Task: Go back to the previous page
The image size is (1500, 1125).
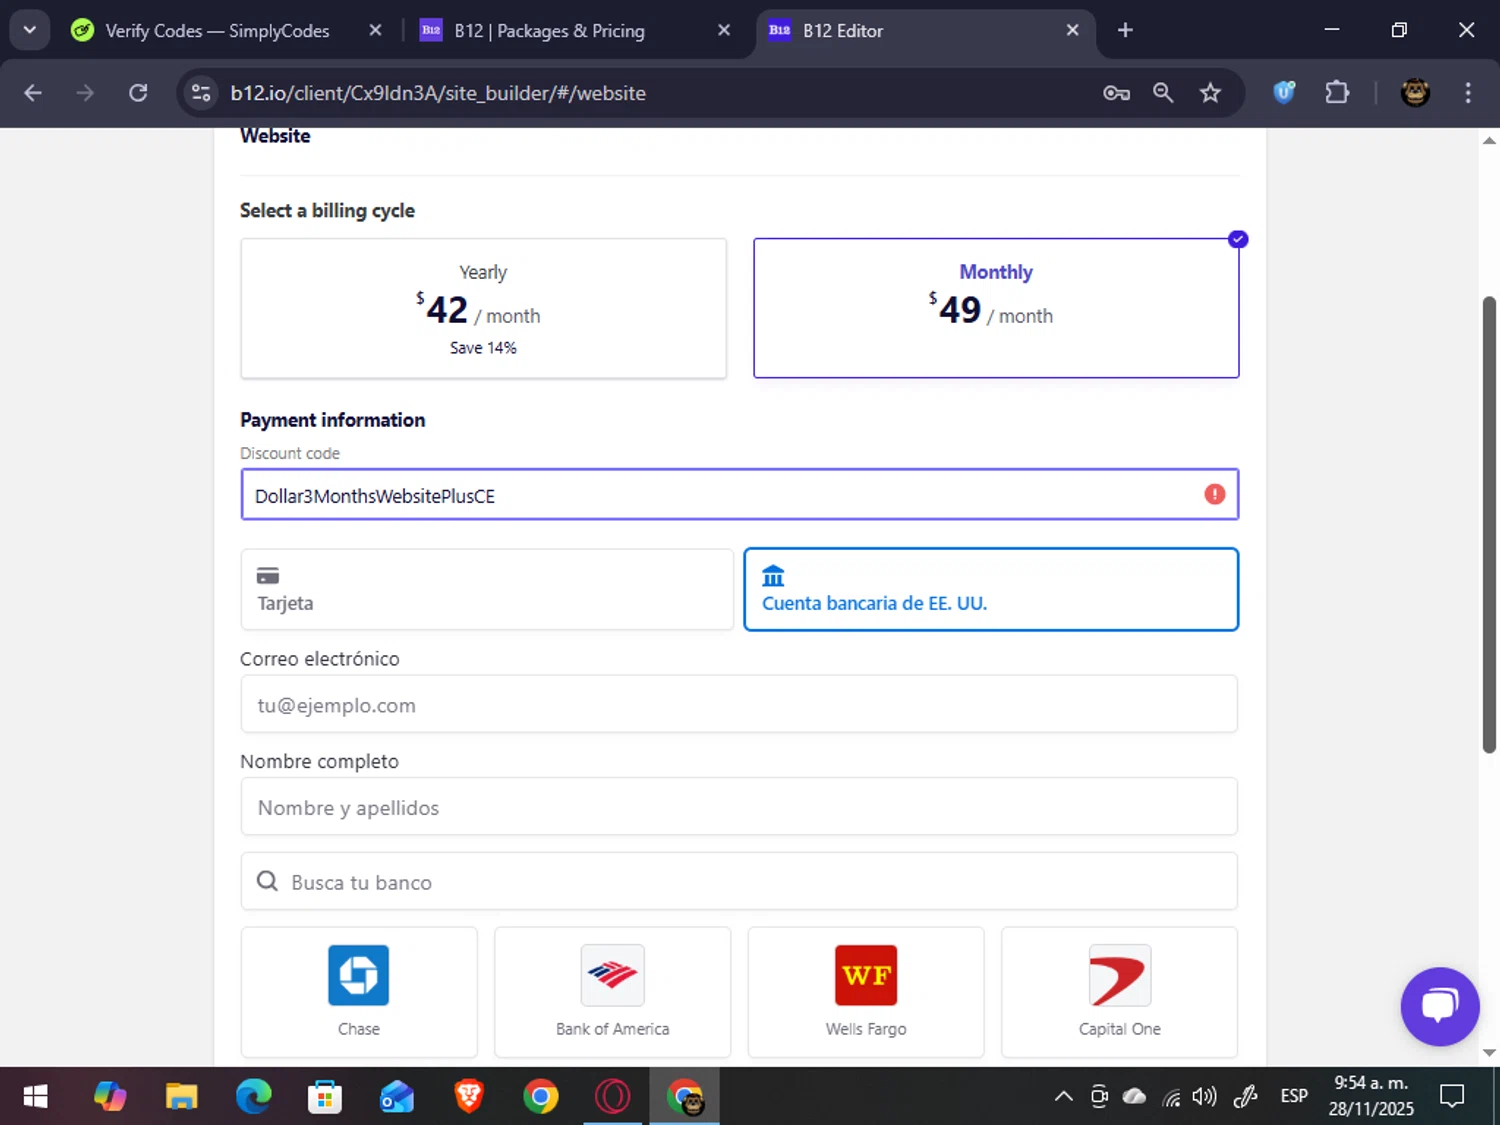Action: coord(33,93)
